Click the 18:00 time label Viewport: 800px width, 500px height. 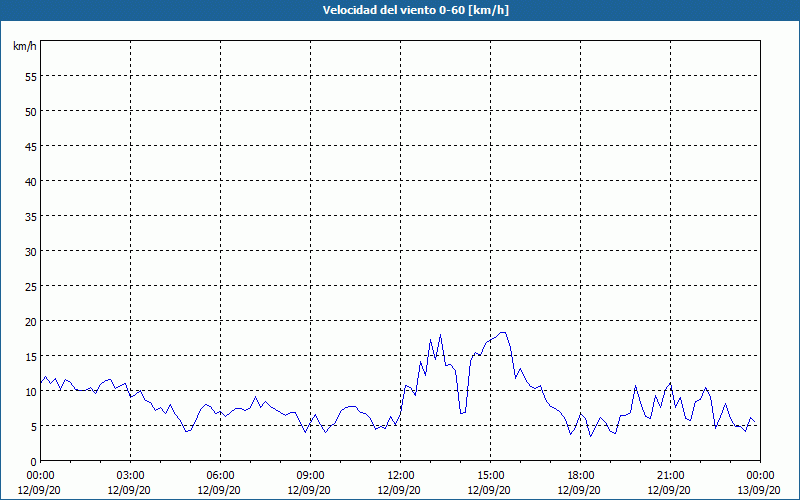(x=581, y=476)
